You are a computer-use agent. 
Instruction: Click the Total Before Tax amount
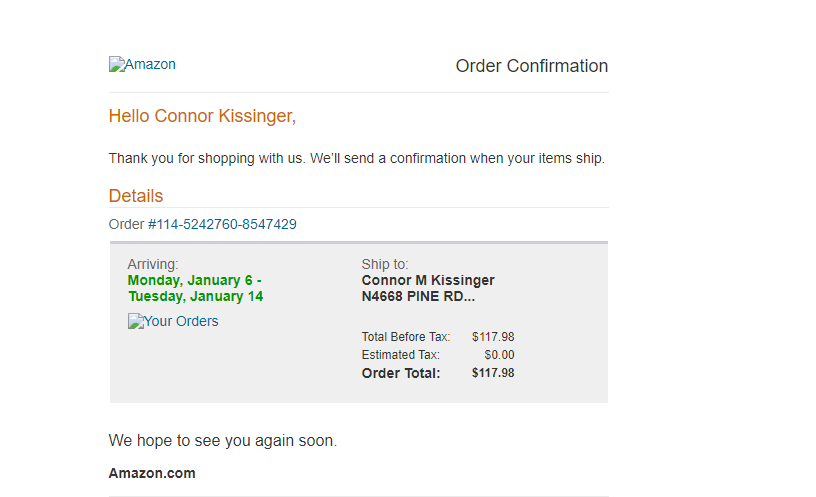493,337
